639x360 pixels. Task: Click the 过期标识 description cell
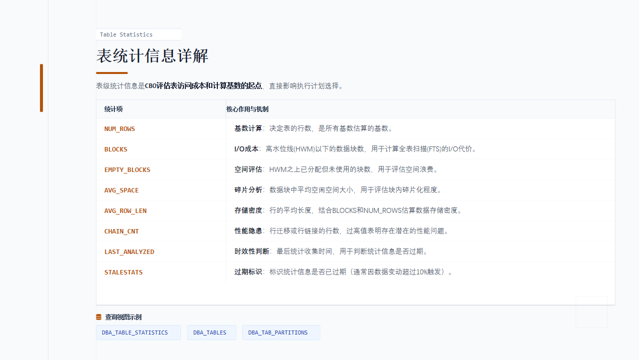(420, 272)
